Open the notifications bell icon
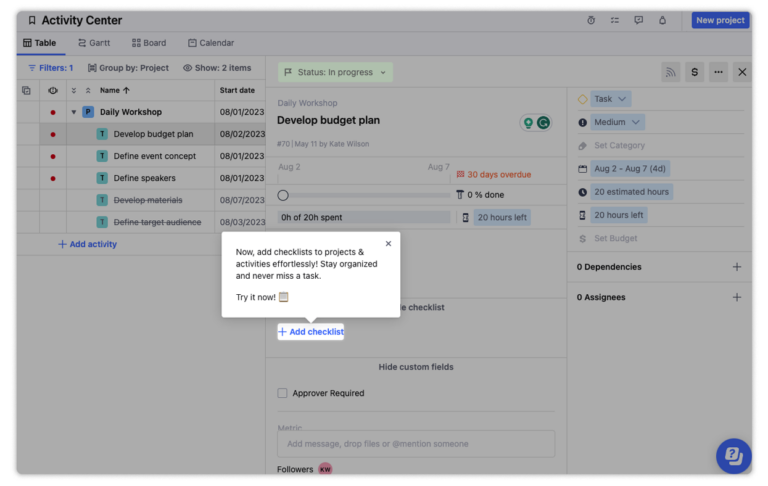This screenshot has height=486, width=768. coord(662,20)
